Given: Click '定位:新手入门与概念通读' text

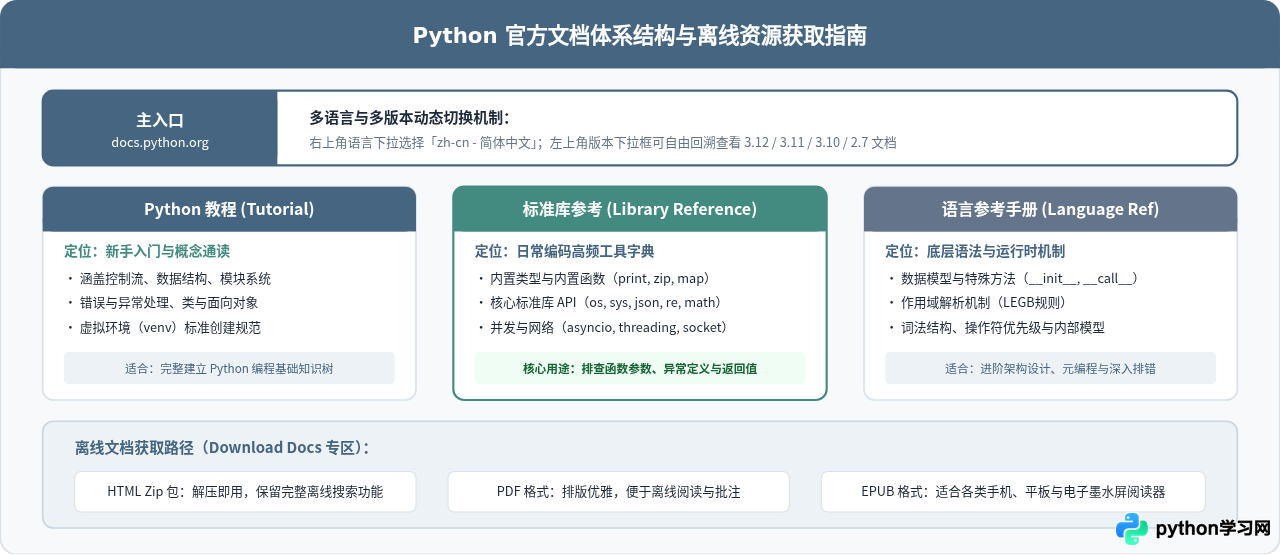Looking at the screenshot, I should 147,251.
